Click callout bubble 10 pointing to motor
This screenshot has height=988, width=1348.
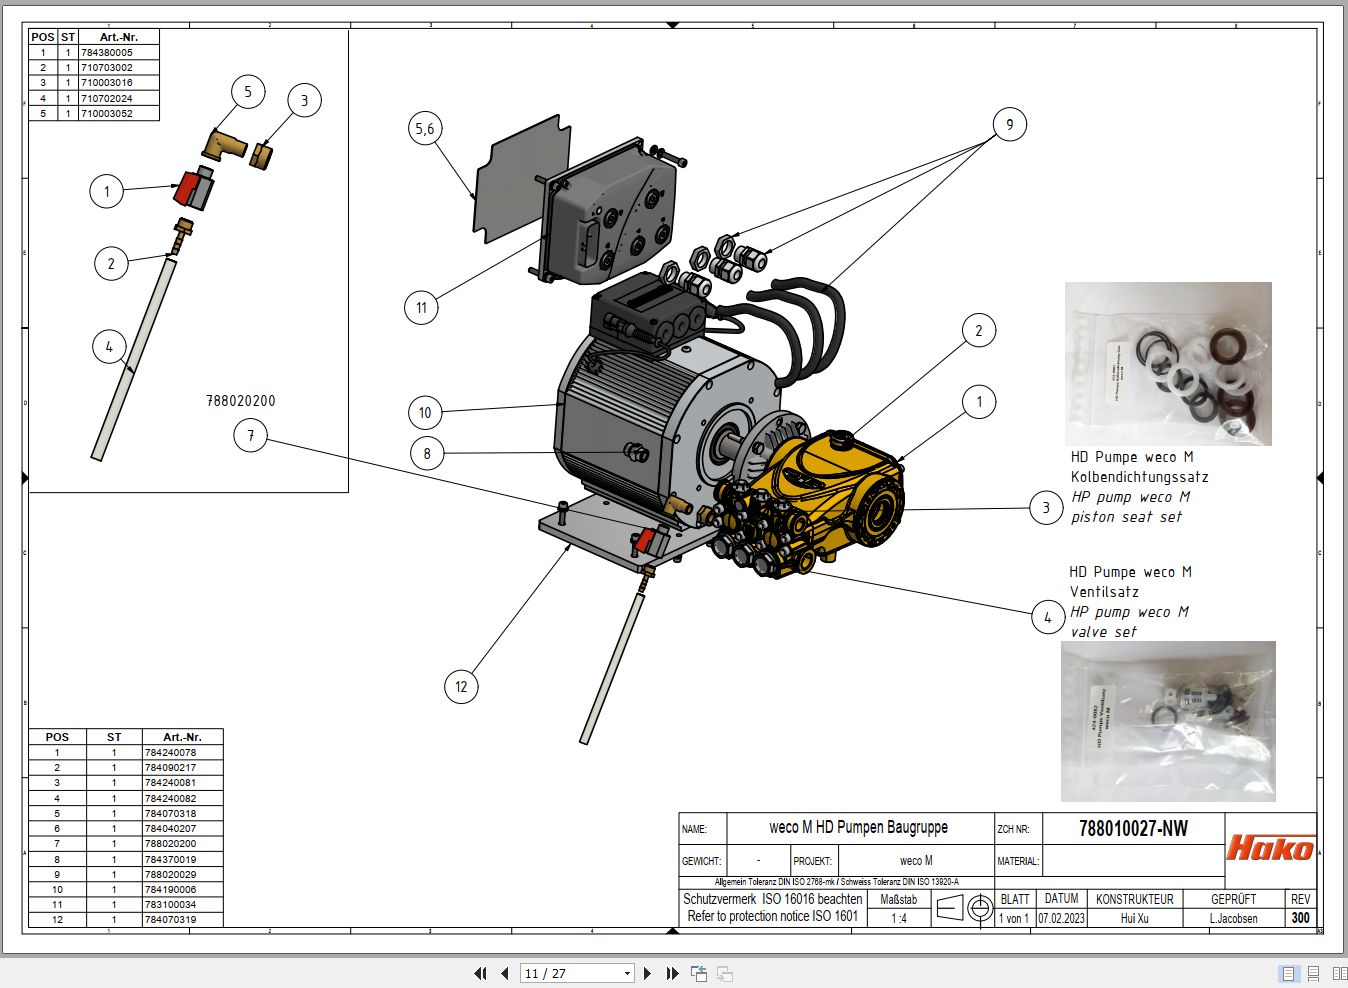click(425, 412)
